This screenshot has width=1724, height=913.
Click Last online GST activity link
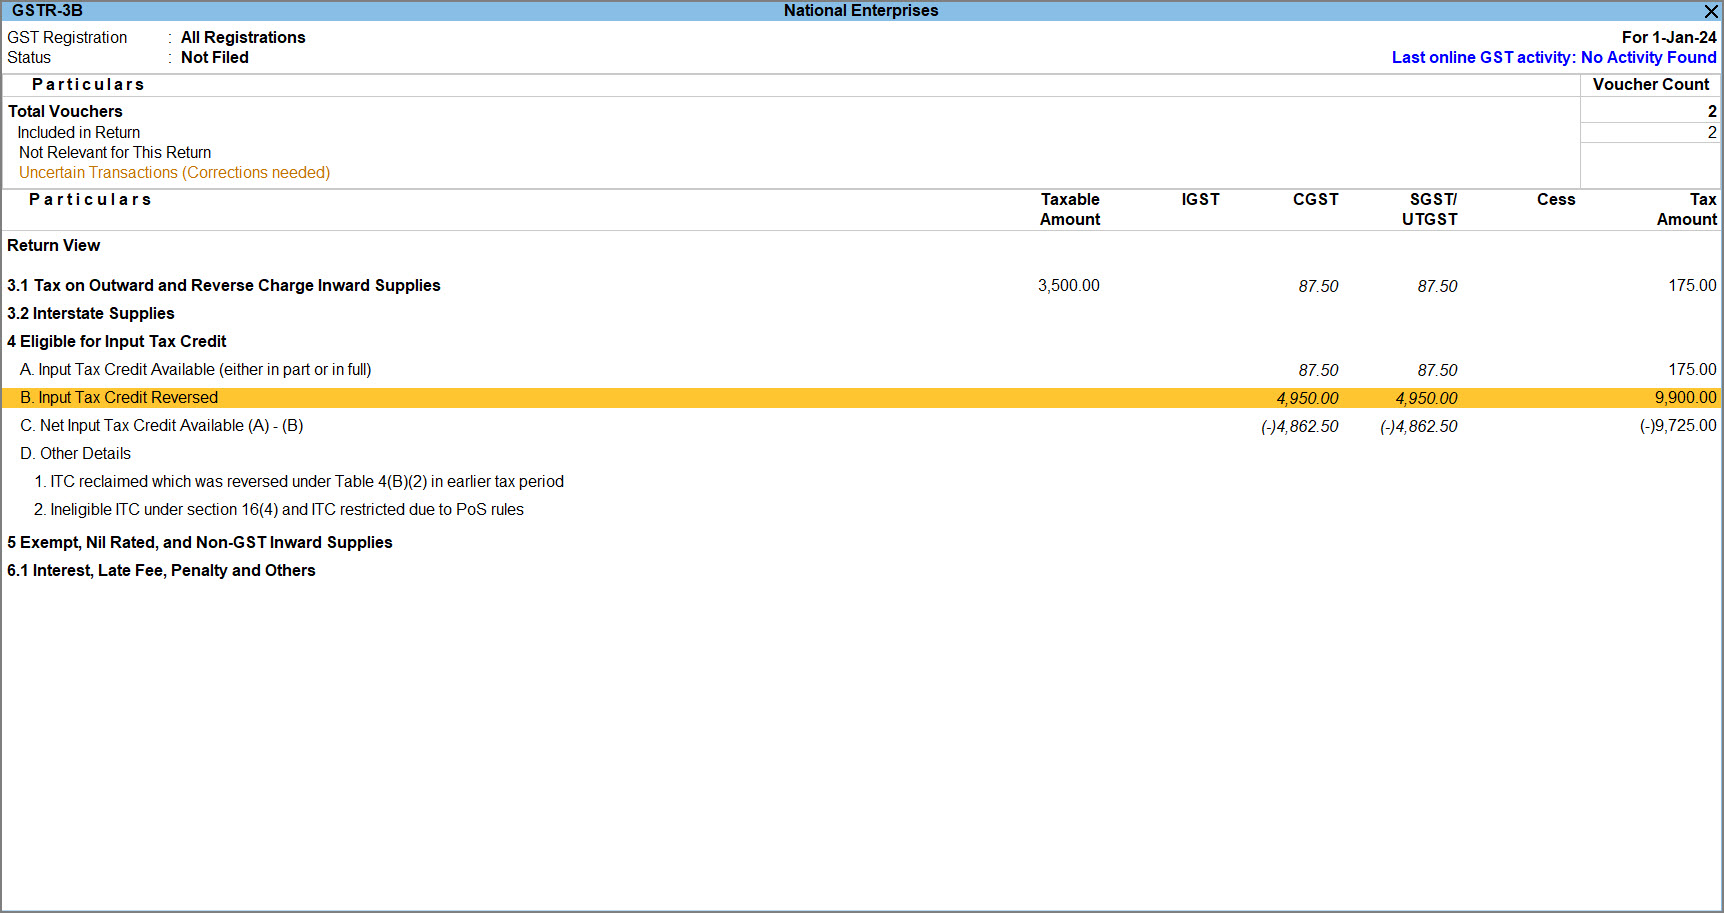click(1553, 57)
